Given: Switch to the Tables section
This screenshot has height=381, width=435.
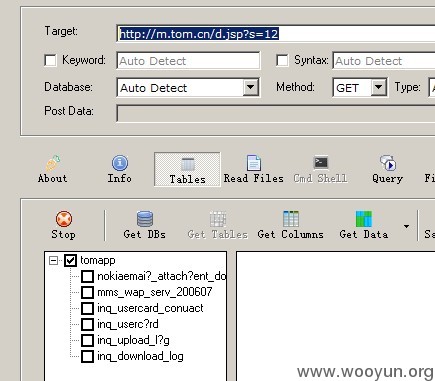Looking at the screenshot, I should pyautogui.click(x=187, y=169).
